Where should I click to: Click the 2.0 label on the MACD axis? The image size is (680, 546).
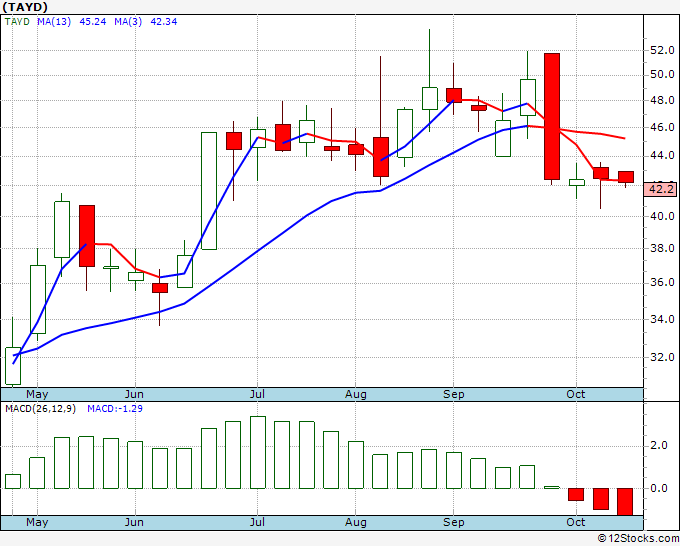coord(659,445)
